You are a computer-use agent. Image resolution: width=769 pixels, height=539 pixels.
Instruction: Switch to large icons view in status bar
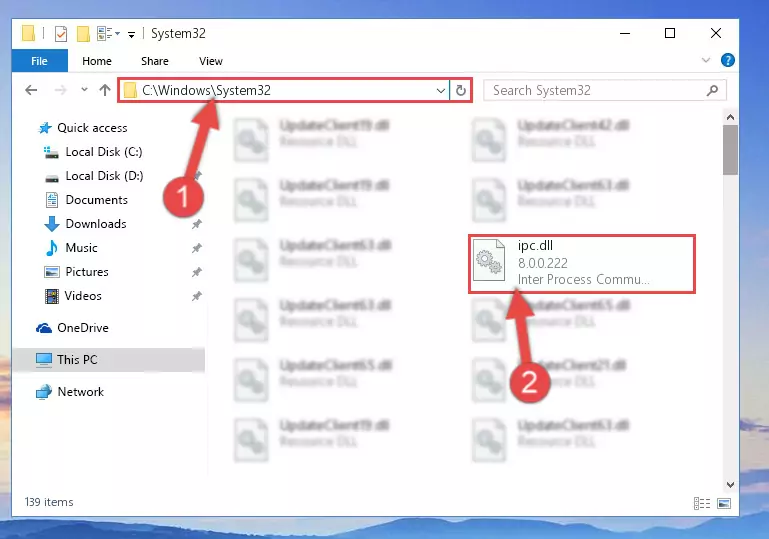coord(724,503)
